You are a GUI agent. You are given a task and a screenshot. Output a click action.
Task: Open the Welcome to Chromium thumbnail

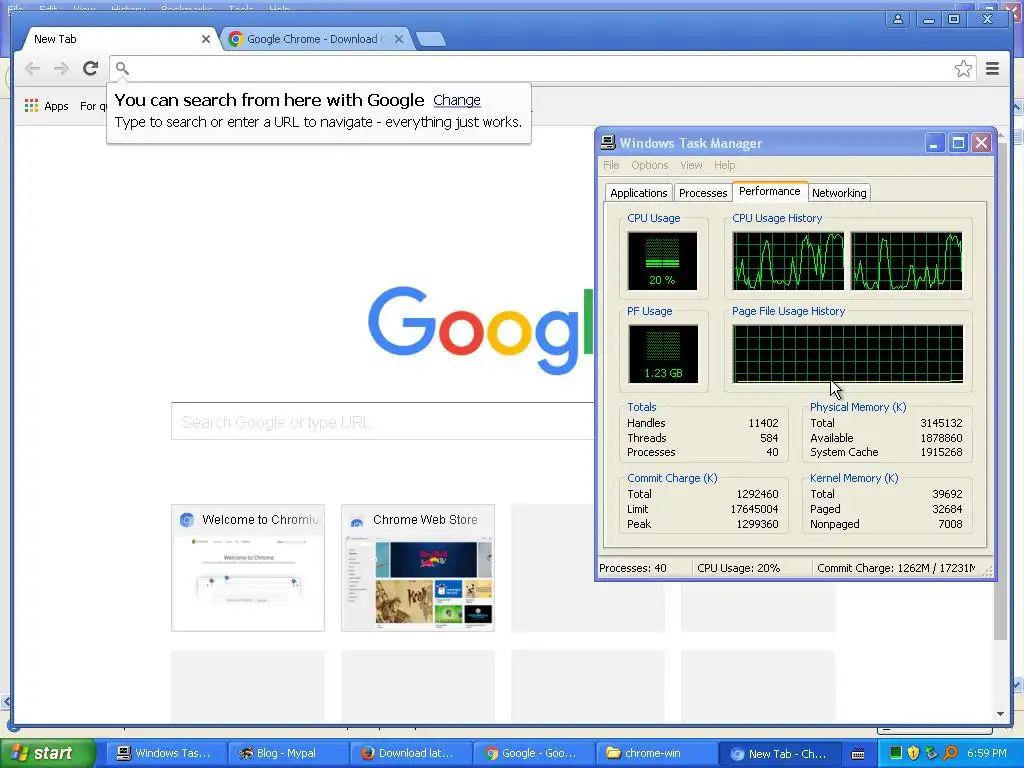[248, 568]
